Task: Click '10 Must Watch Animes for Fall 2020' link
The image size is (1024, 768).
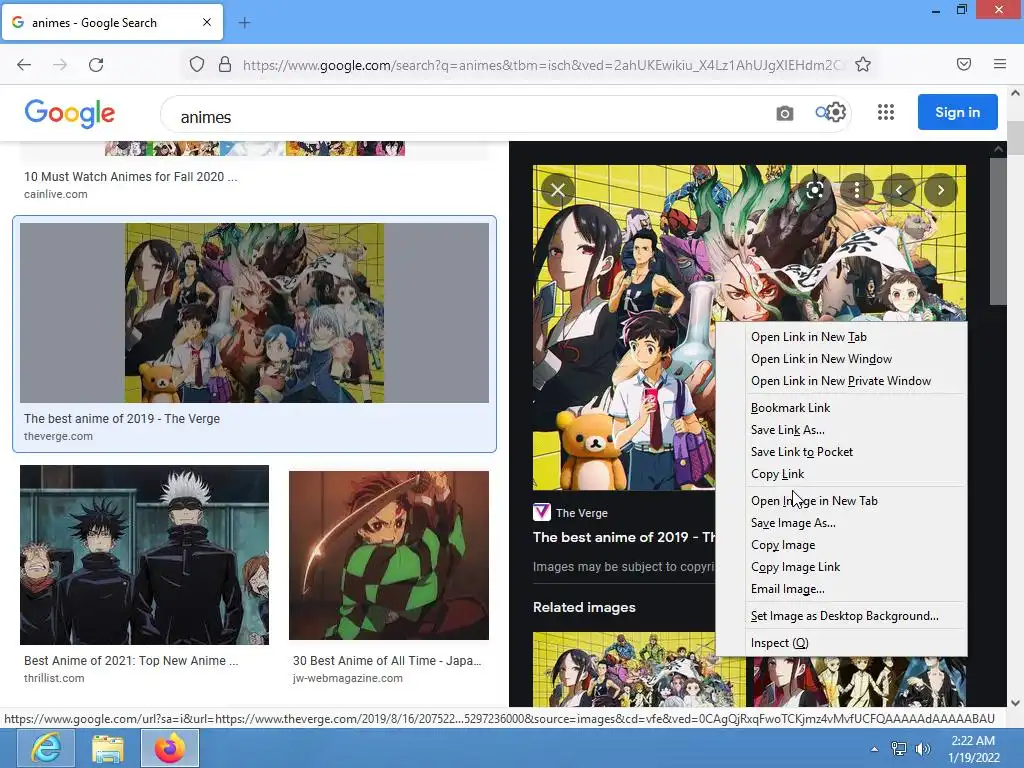Action: (131, 177)
